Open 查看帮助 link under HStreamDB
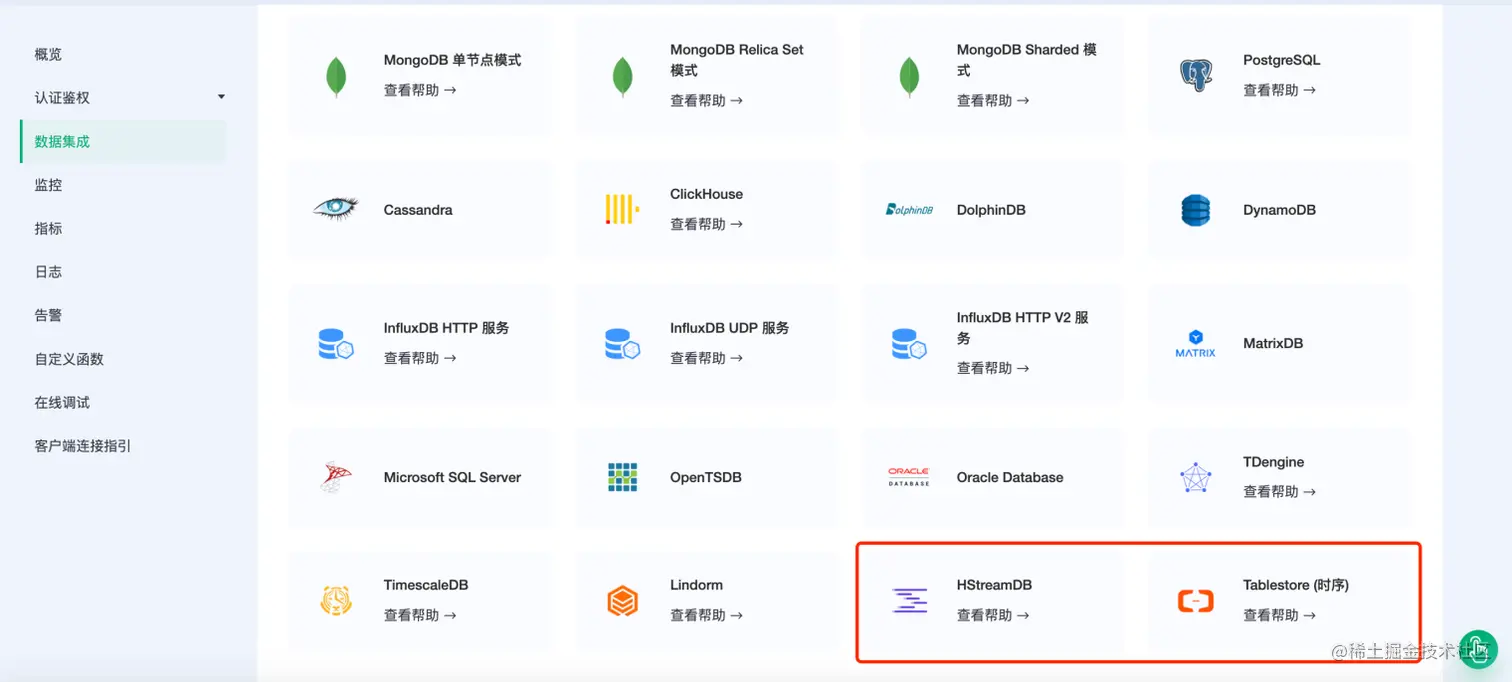 click(x=993, y=615)
